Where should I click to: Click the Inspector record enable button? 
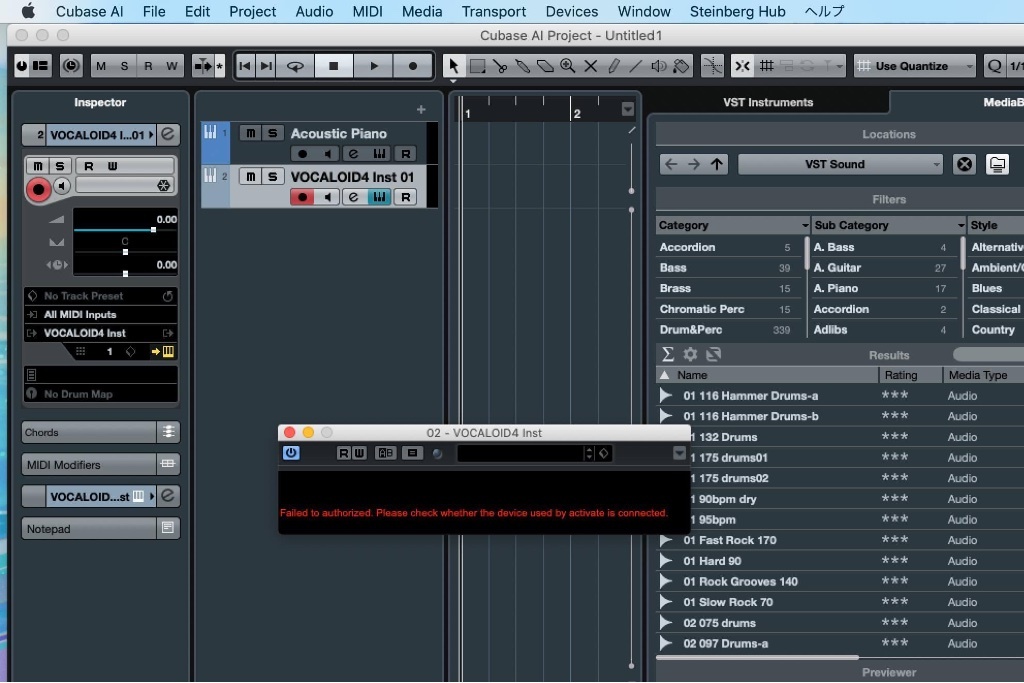[39, 189]
